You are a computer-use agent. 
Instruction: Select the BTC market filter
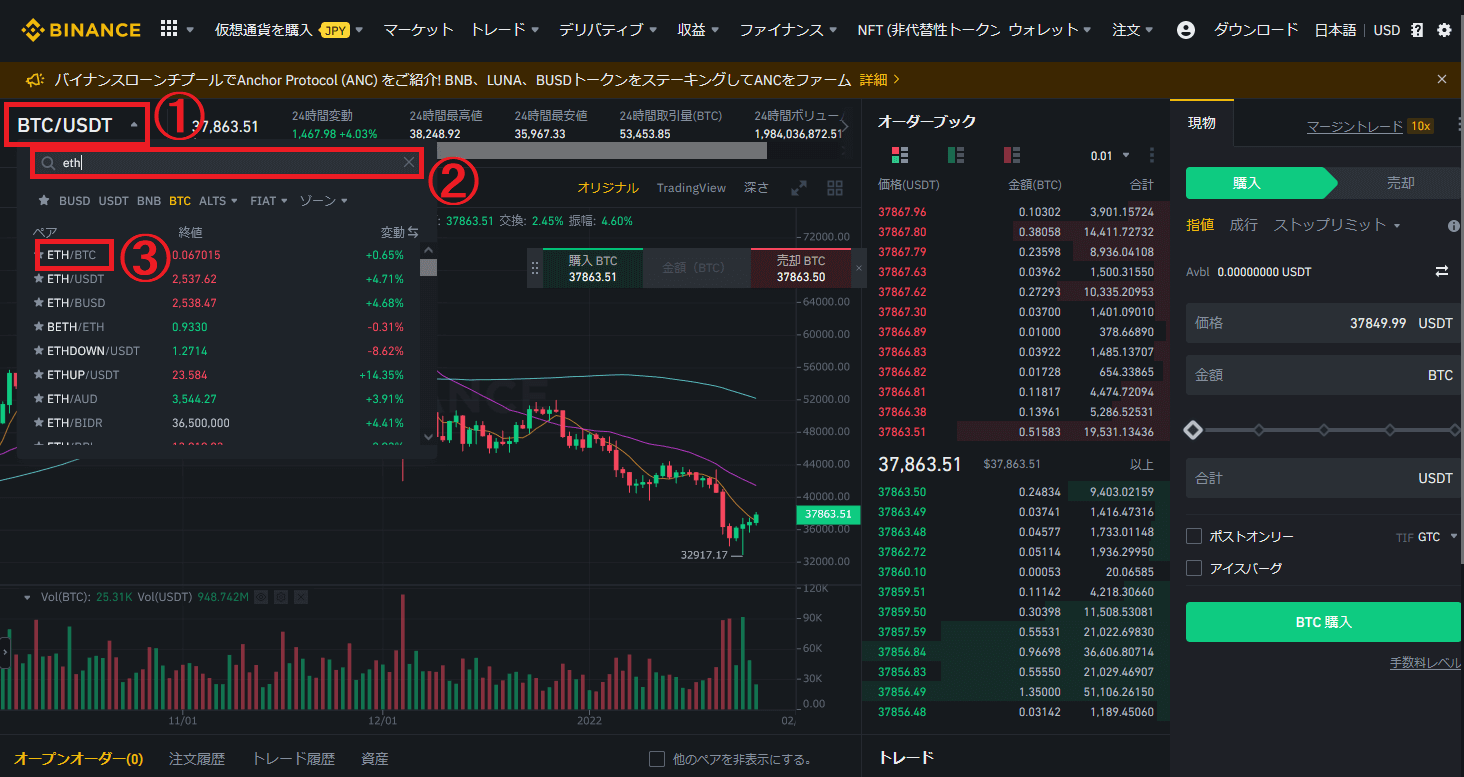coord(180,201)
